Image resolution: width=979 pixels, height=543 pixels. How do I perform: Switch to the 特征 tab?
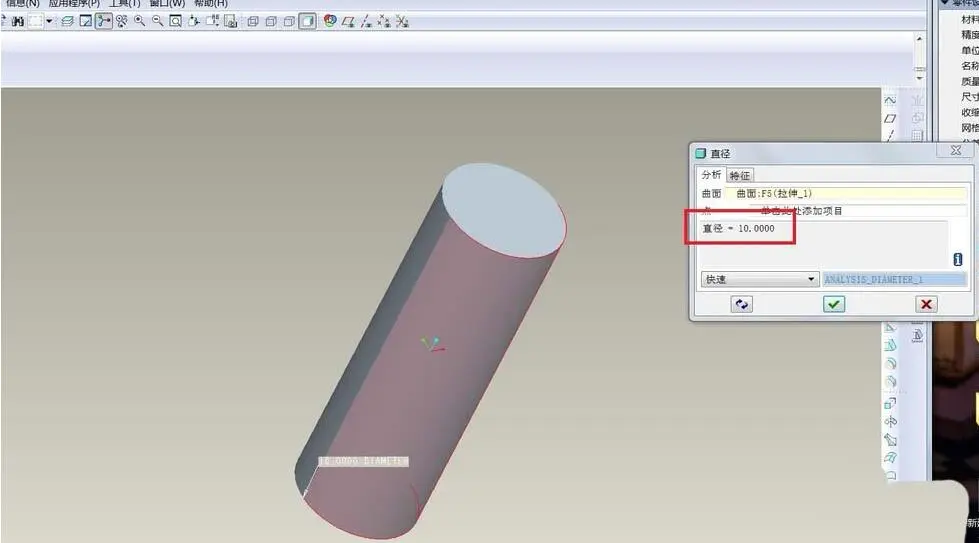tap(740, 175)
